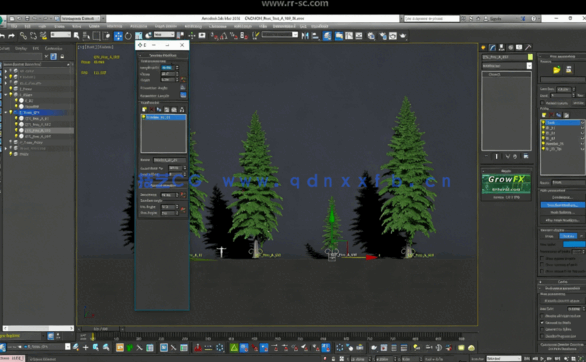This screenshot has width=586, height=362.
Task: Click the yellow folder Open preset icon in GrowFX
Action: coord(557,70)
